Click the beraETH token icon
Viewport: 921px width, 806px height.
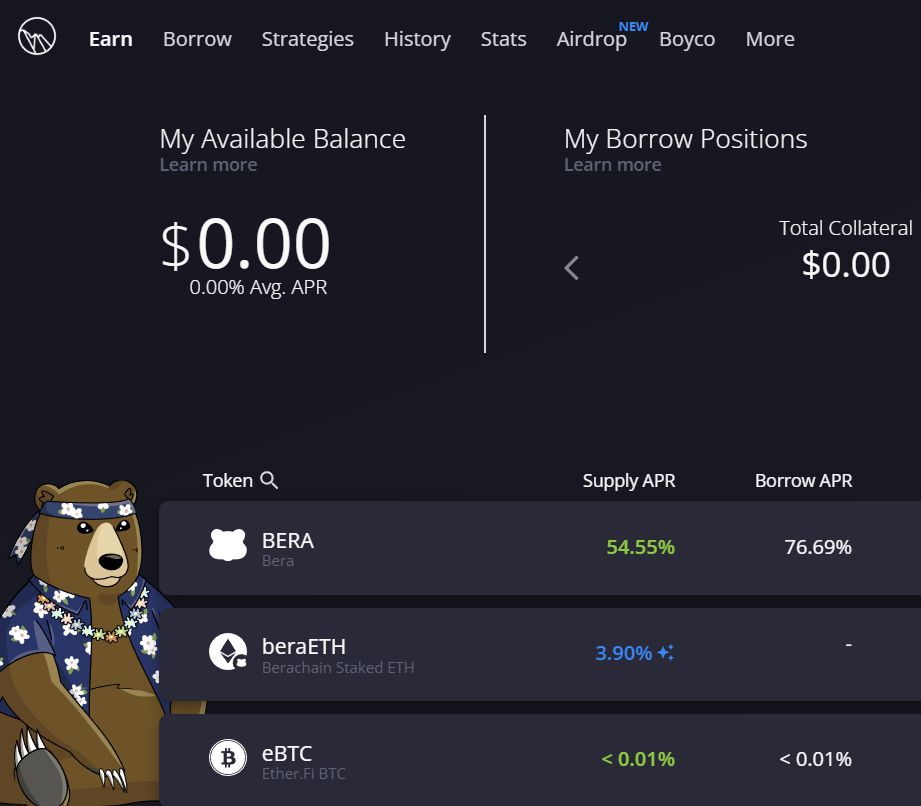coord(228,652)
